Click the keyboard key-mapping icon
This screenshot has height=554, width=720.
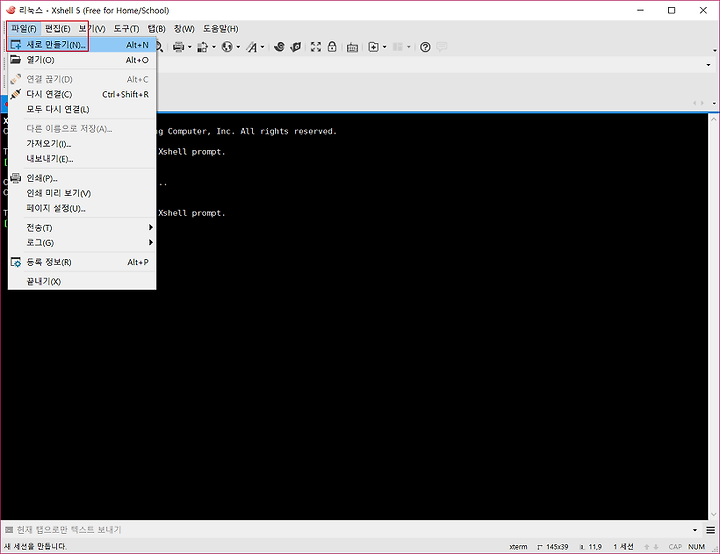point(352,47)
